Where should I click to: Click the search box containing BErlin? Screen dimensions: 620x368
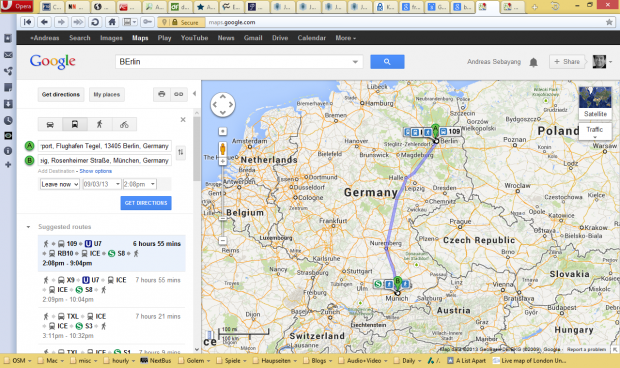coord(239,62)
